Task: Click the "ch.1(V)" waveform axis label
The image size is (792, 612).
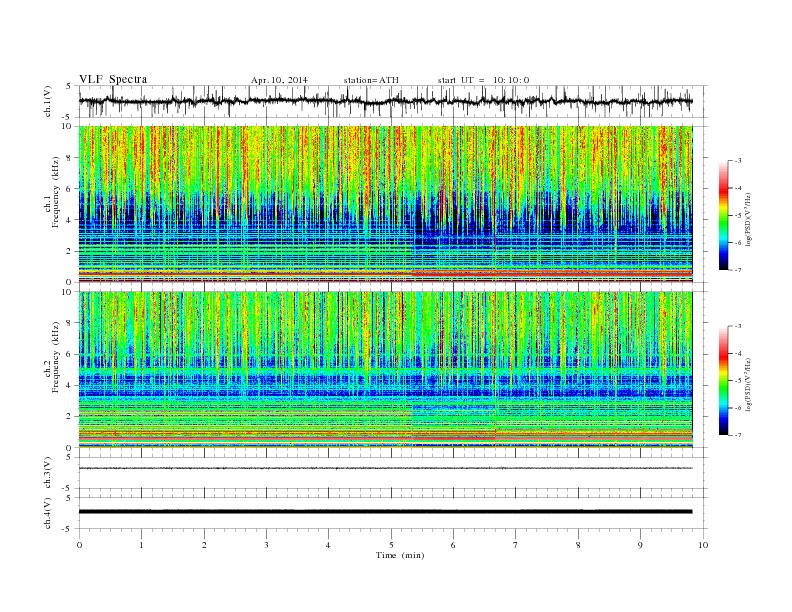Action: pos(48,101)
